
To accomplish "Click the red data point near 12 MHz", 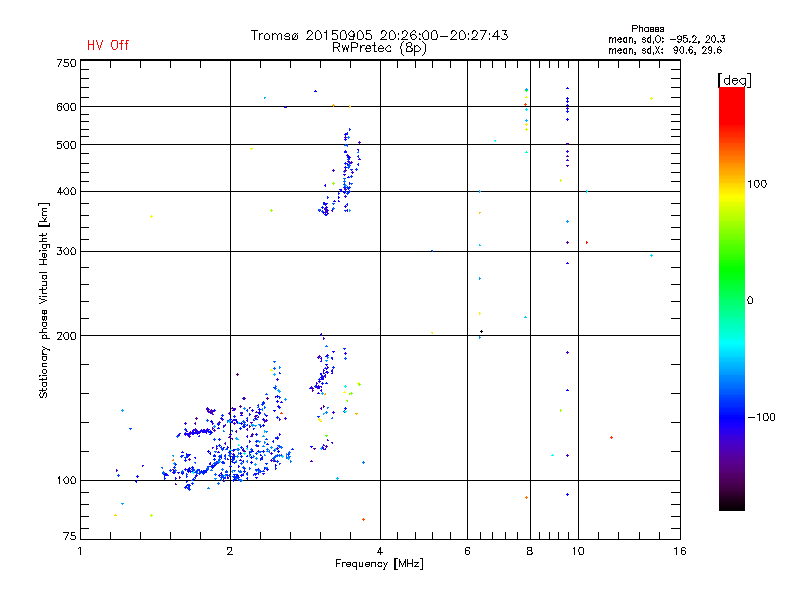I will pos(611,437).
